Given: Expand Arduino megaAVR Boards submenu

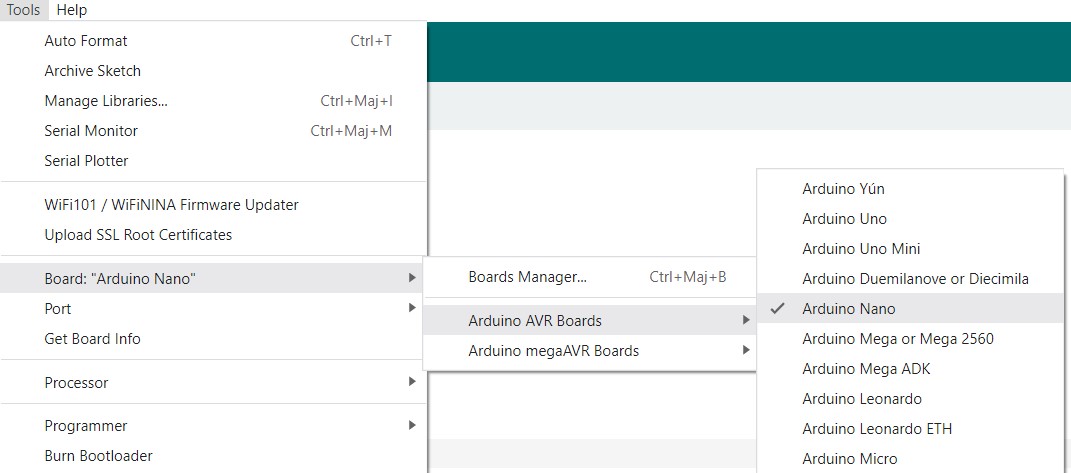Looking at the screenshot, I should [553, 351].
